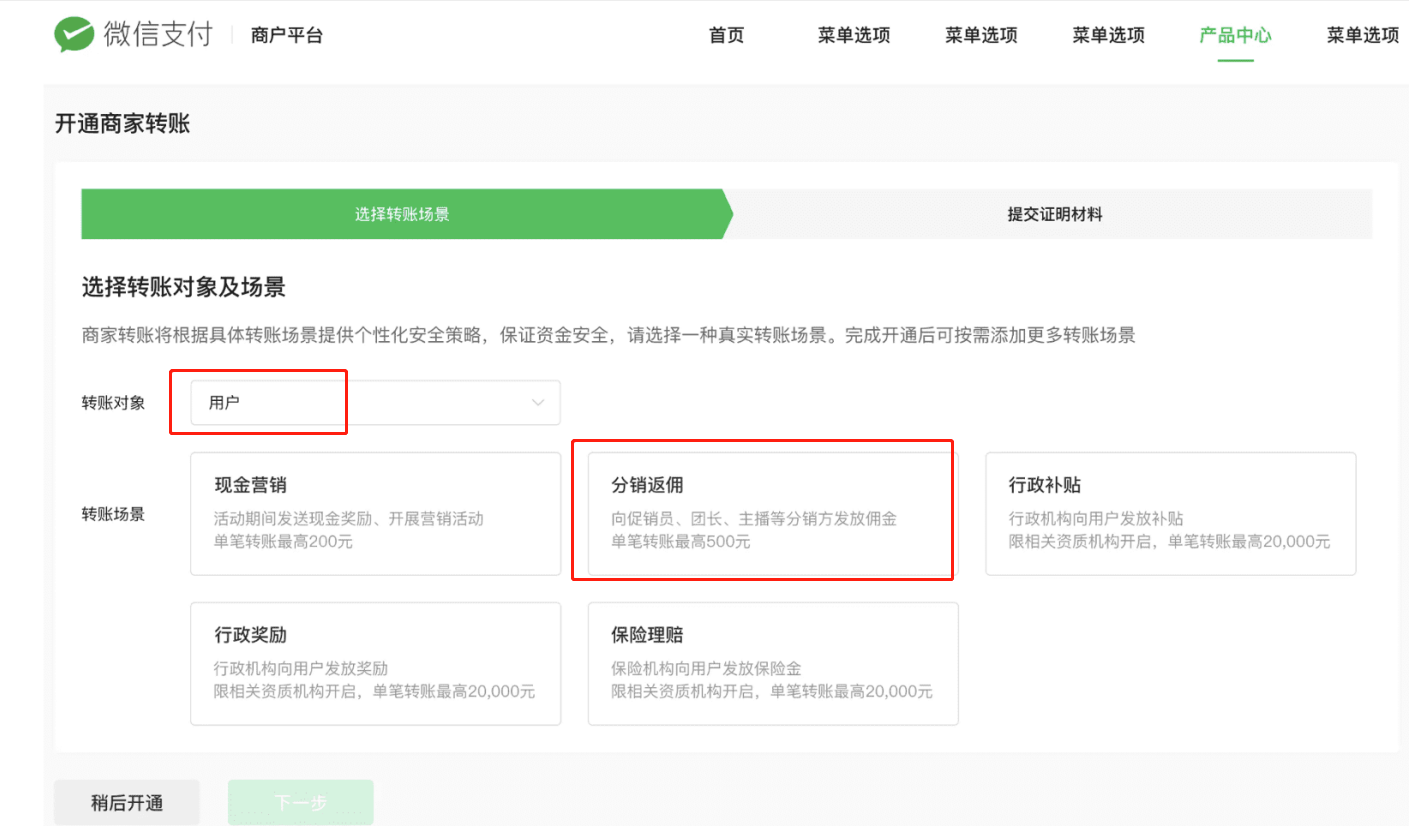The width and height of the screenshot is (1409, 826).
Task: Select the 选择转账场景 progress step
Action: 402,214
